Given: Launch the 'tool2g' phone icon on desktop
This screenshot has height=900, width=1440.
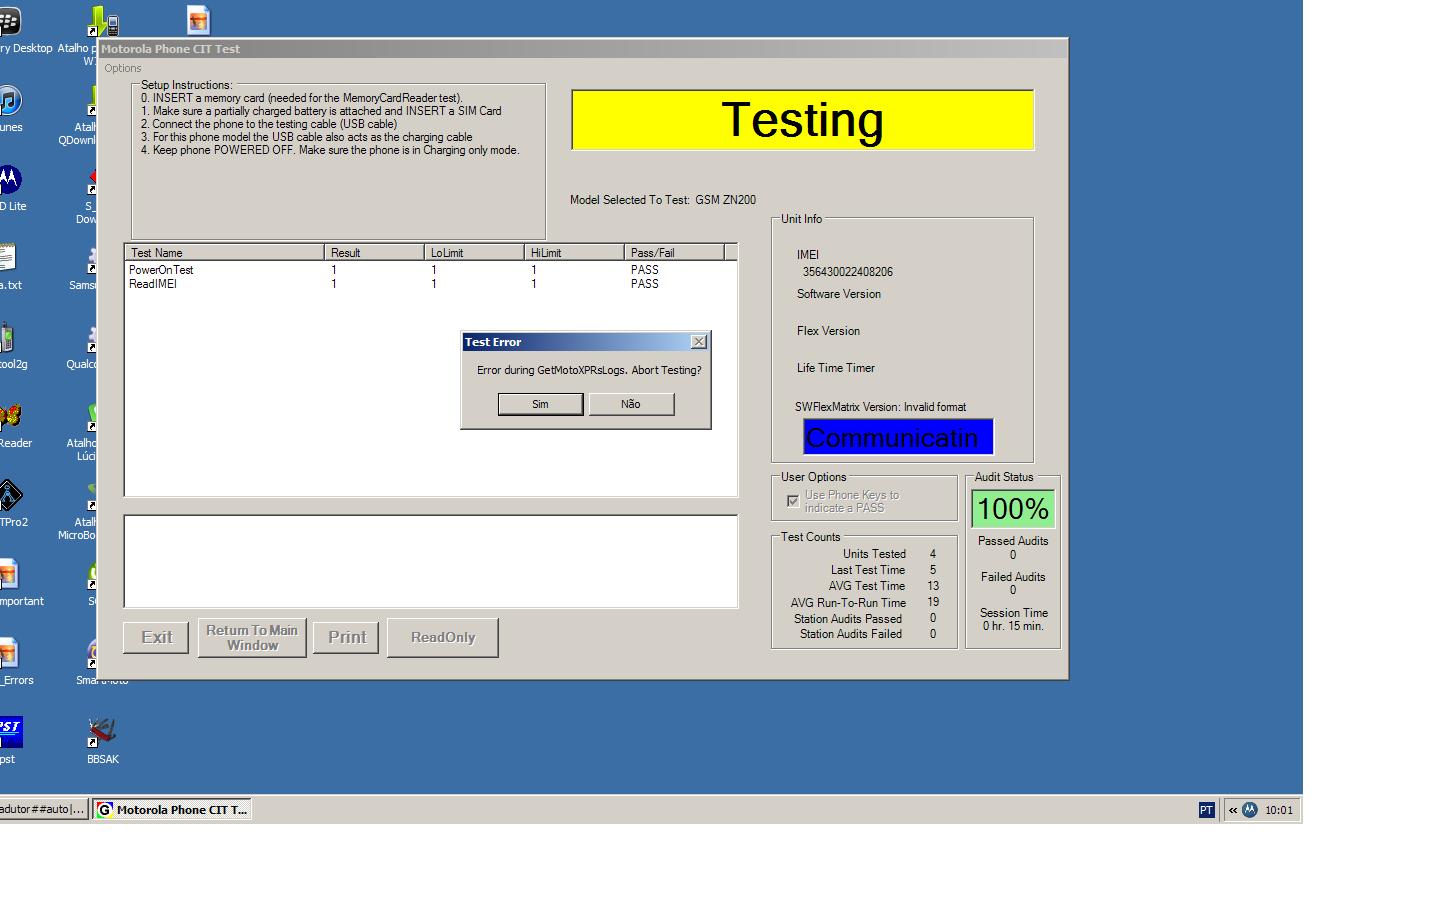Looking at the screenshot, I should pyautogui.click(x=7, y=338).
